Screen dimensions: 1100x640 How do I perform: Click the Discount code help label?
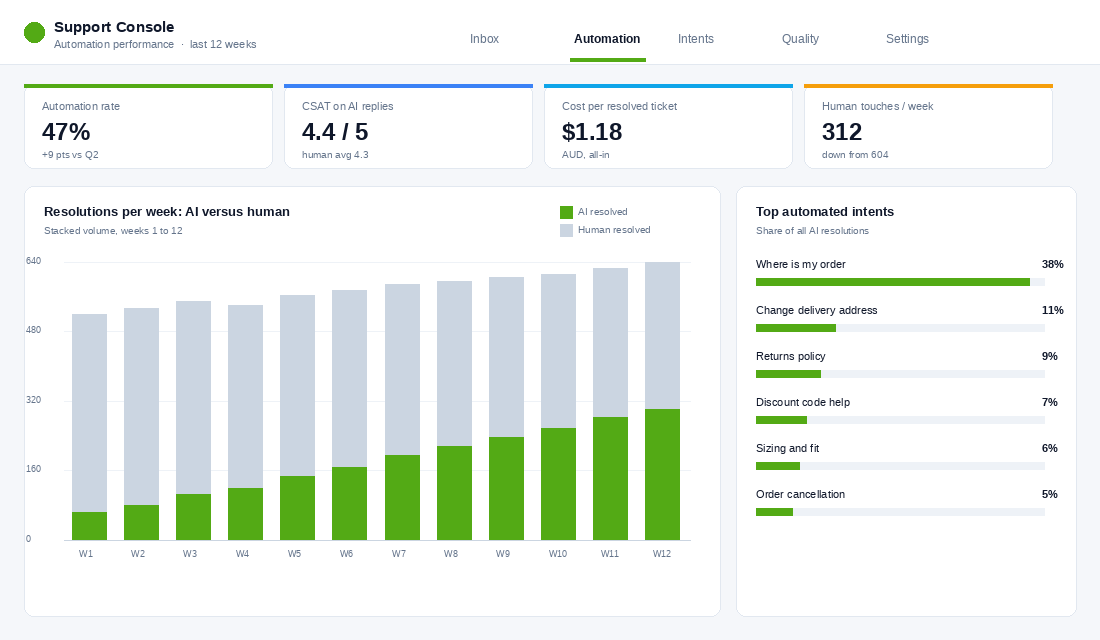point(803,402)
